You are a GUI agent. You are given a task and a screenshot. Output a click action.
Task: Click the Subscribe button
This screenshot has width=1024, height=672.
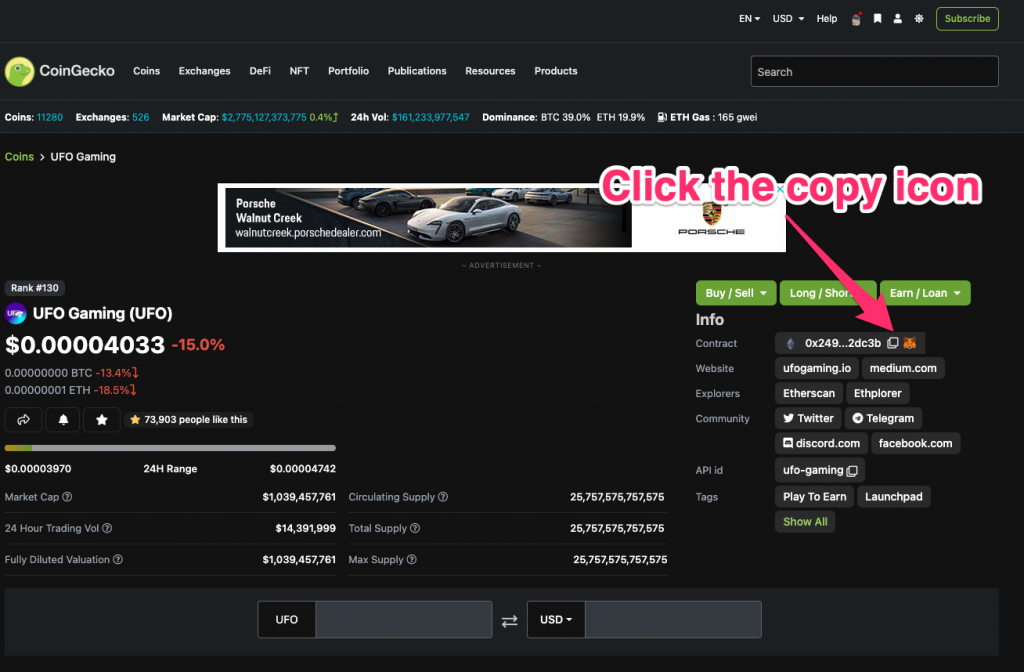[967, 18]
